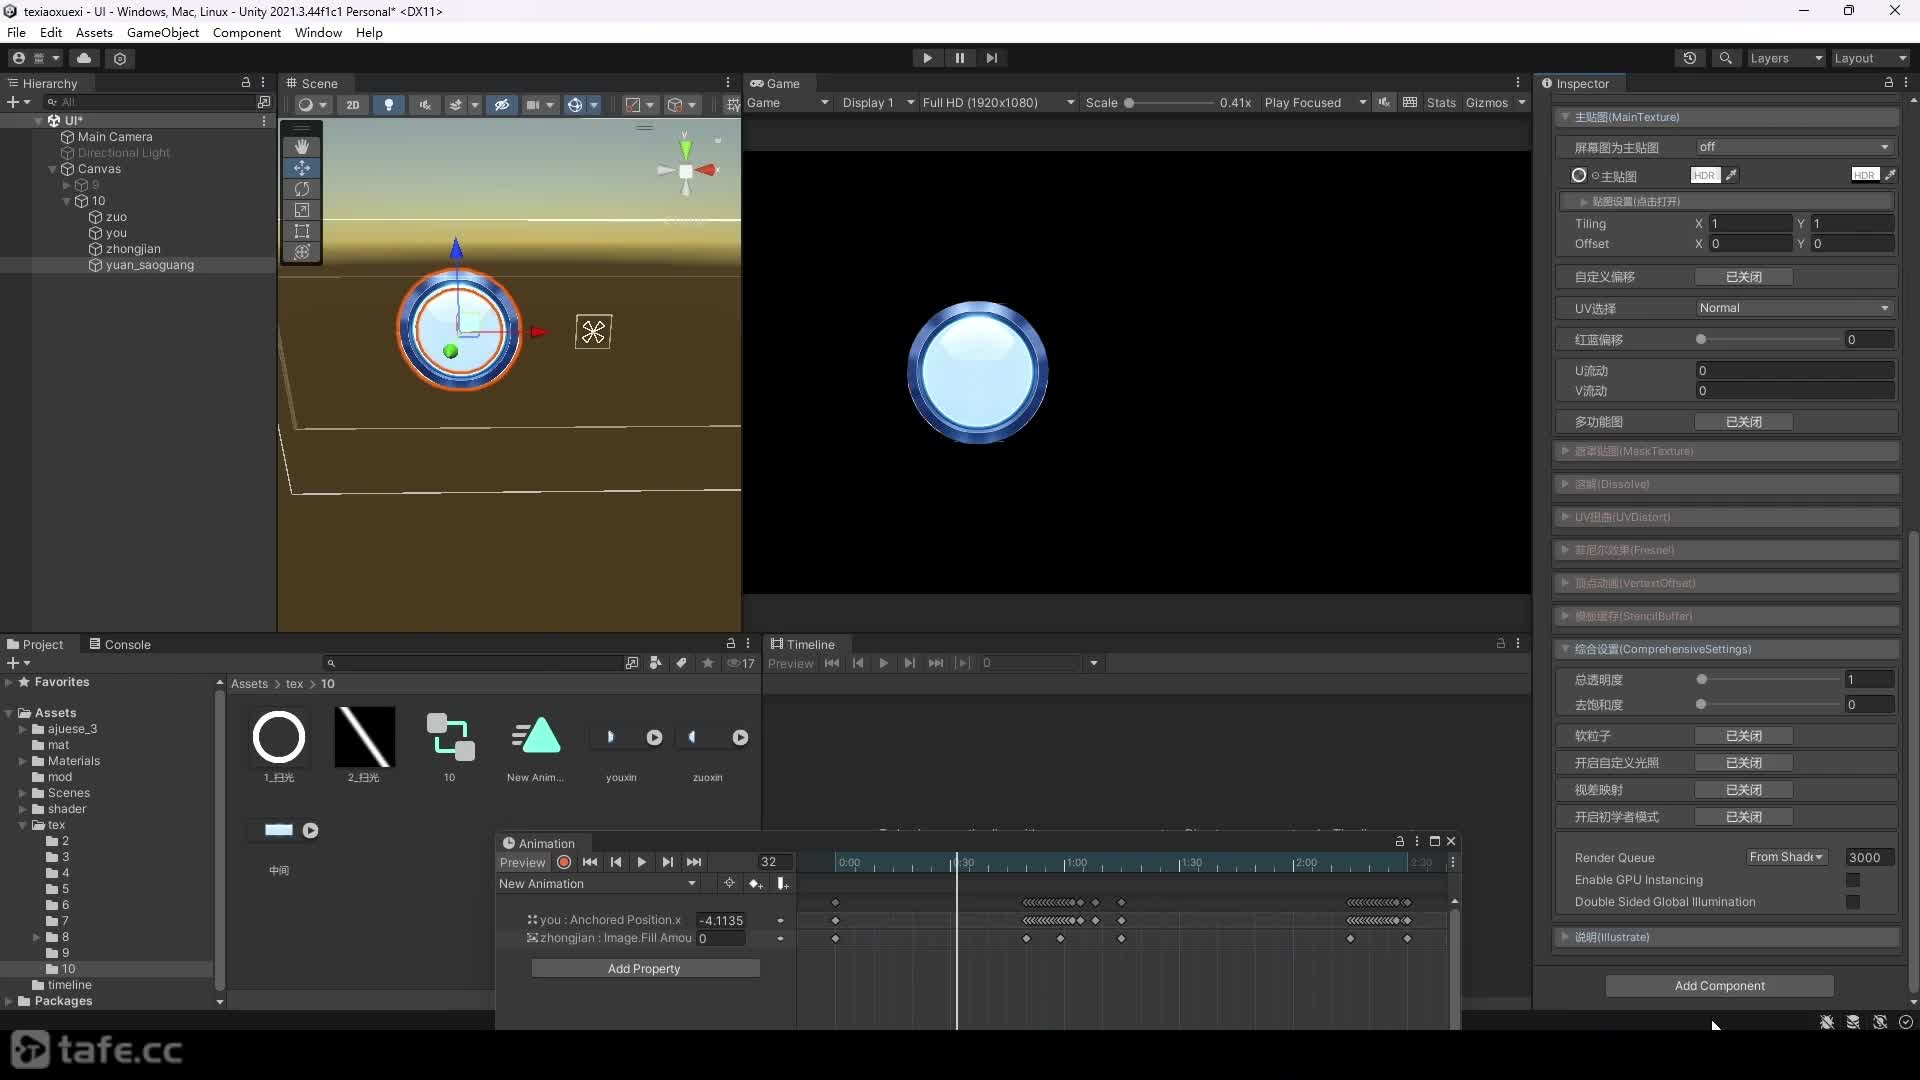
Task: Open the global Search icon
Action: click(1725, 58)
